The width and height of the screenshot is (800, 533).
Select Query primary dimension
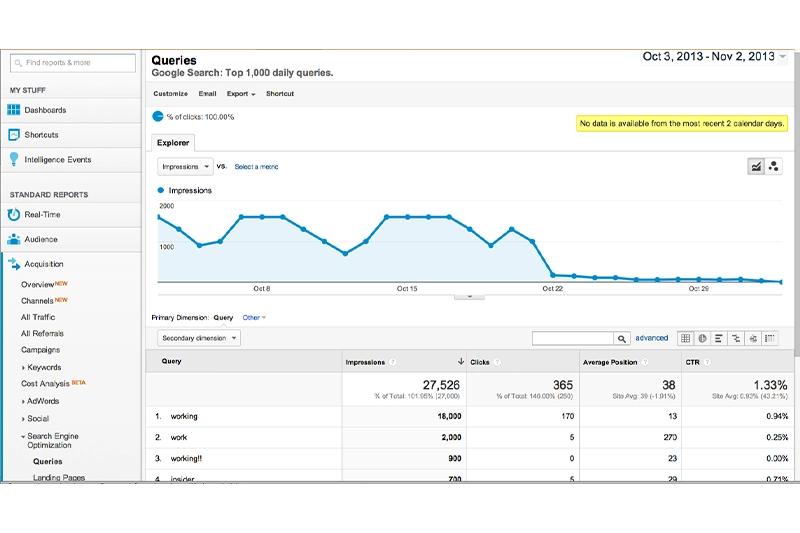tap(223, 318)
